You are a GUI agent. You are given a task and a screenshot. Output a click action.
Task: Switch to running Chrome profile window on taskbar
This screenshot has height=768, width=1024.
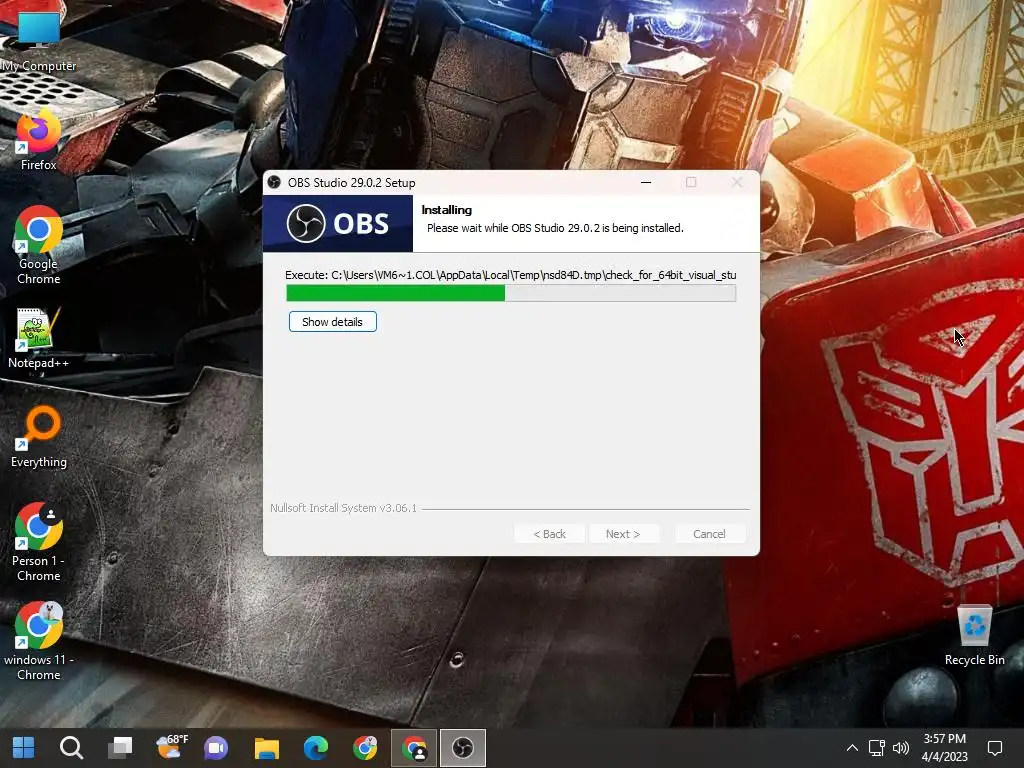[414, 748]
